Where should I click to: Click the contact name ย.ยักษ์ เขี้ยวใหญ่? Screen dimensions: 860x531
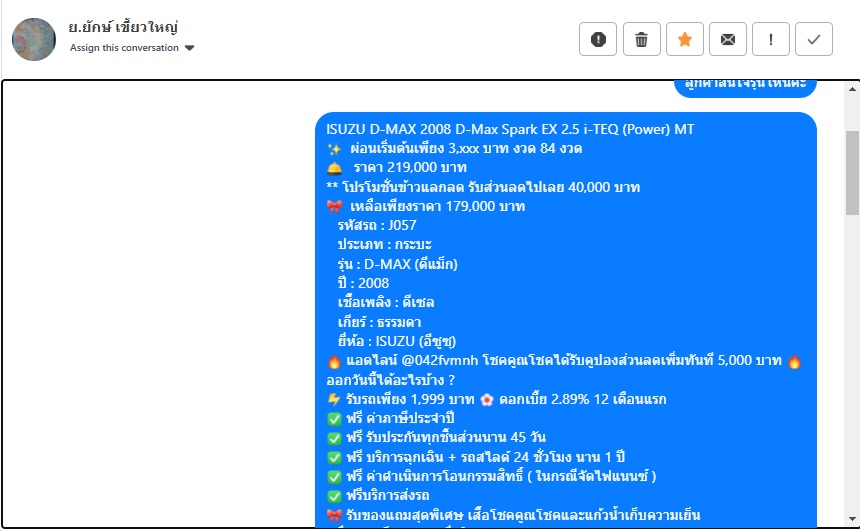123,27
